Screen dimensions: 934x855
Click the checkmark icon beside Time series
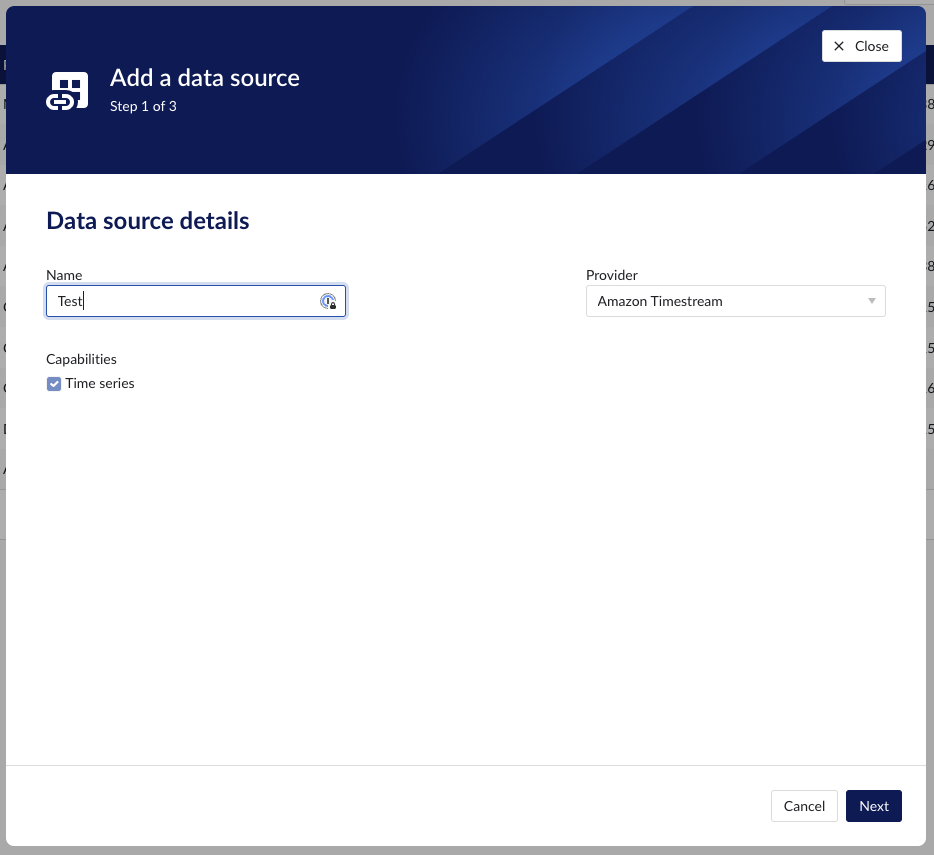tap(54, 384)
